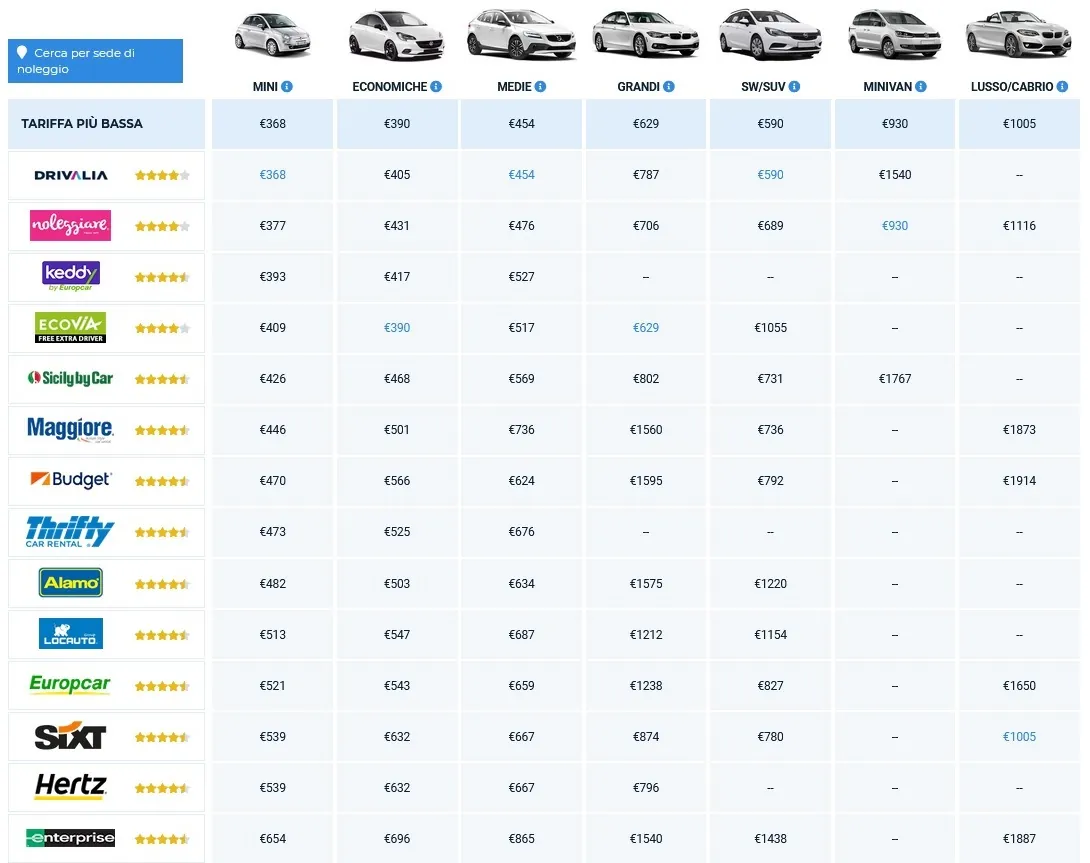Select Maggiore GRANDI price €1560
This screenshot has width=1090, height=863.
pyautogui.click(x=646, y=430)
